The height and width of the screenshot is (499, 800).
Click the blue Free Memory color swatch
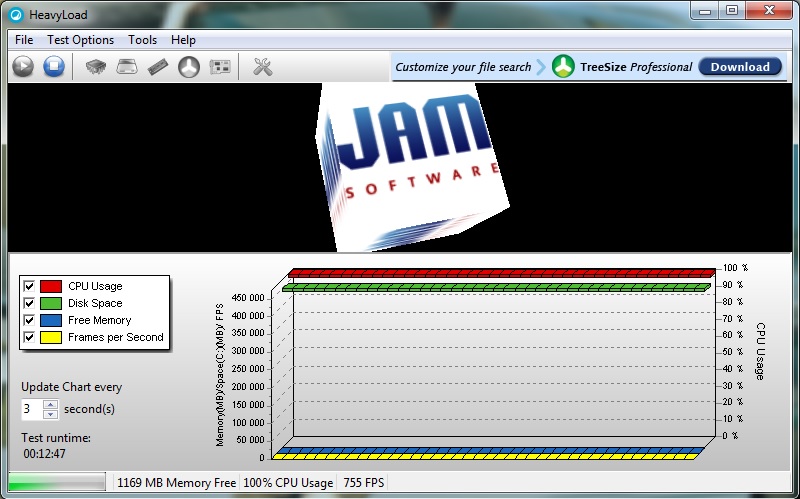(x=51, y=320)
